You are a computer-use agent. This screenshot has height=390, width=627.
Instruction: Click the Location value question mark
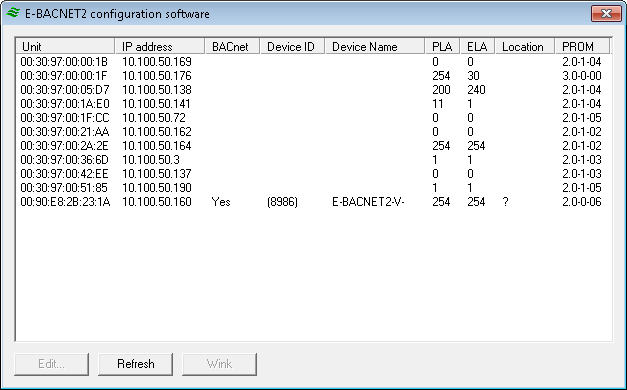click(505, 202)
